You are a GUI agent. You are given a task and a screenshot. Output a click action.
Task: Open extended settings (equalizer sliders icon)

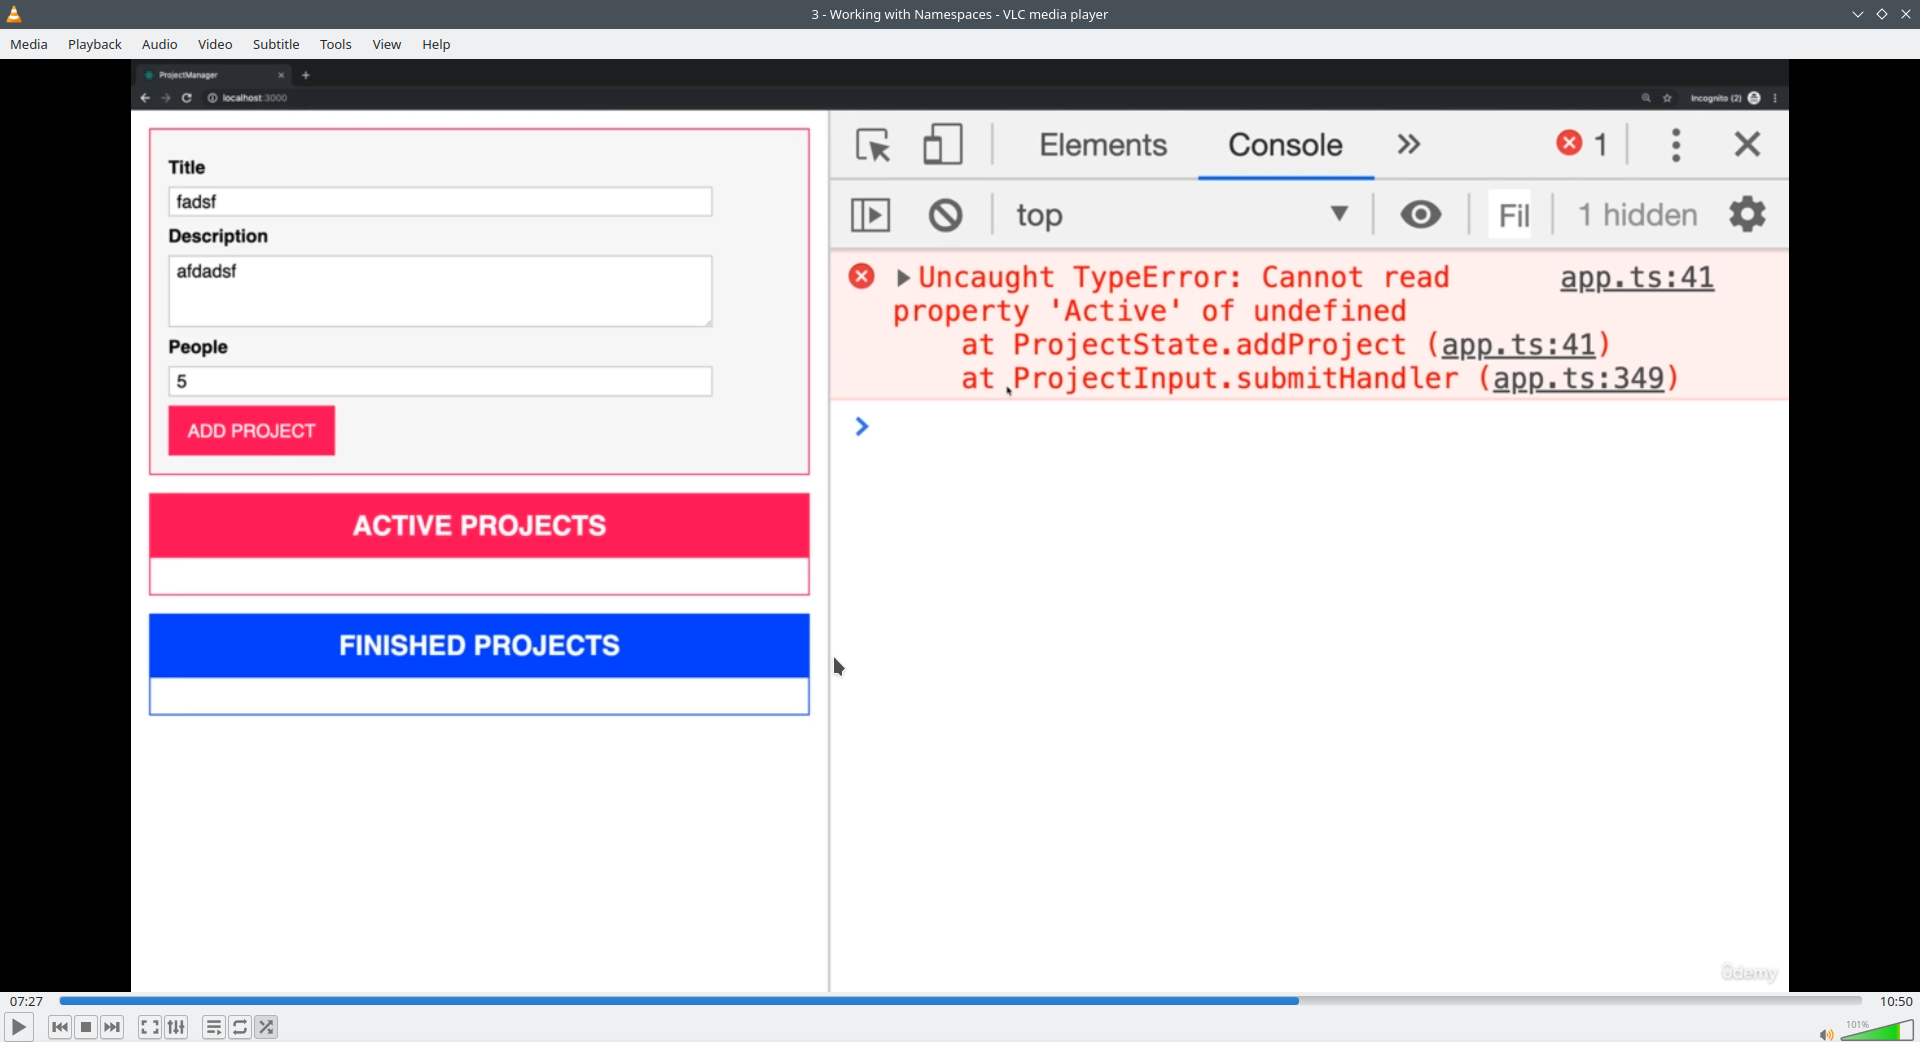coord(176,1027)
